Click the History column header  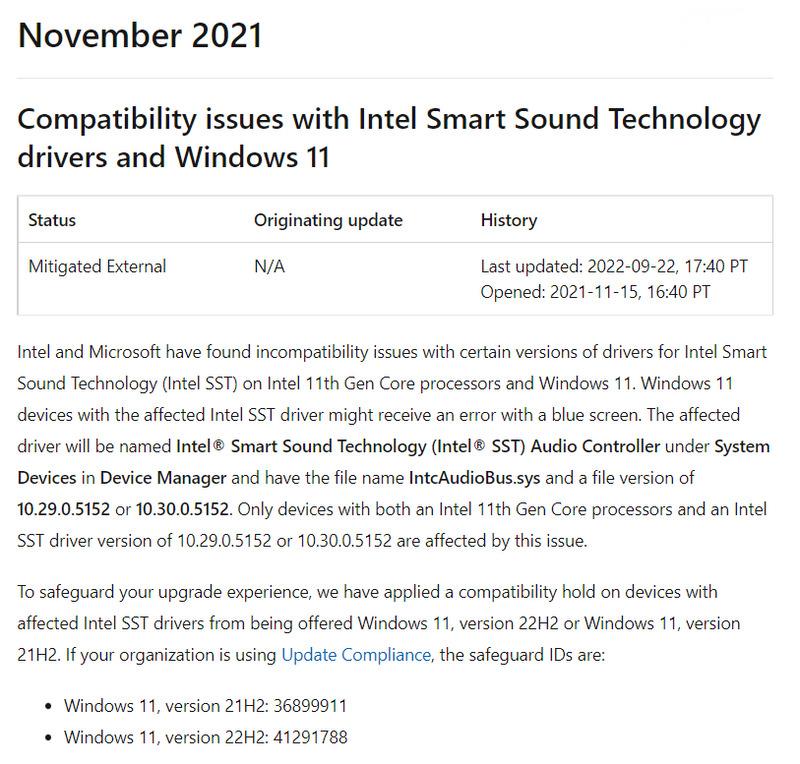509,220
